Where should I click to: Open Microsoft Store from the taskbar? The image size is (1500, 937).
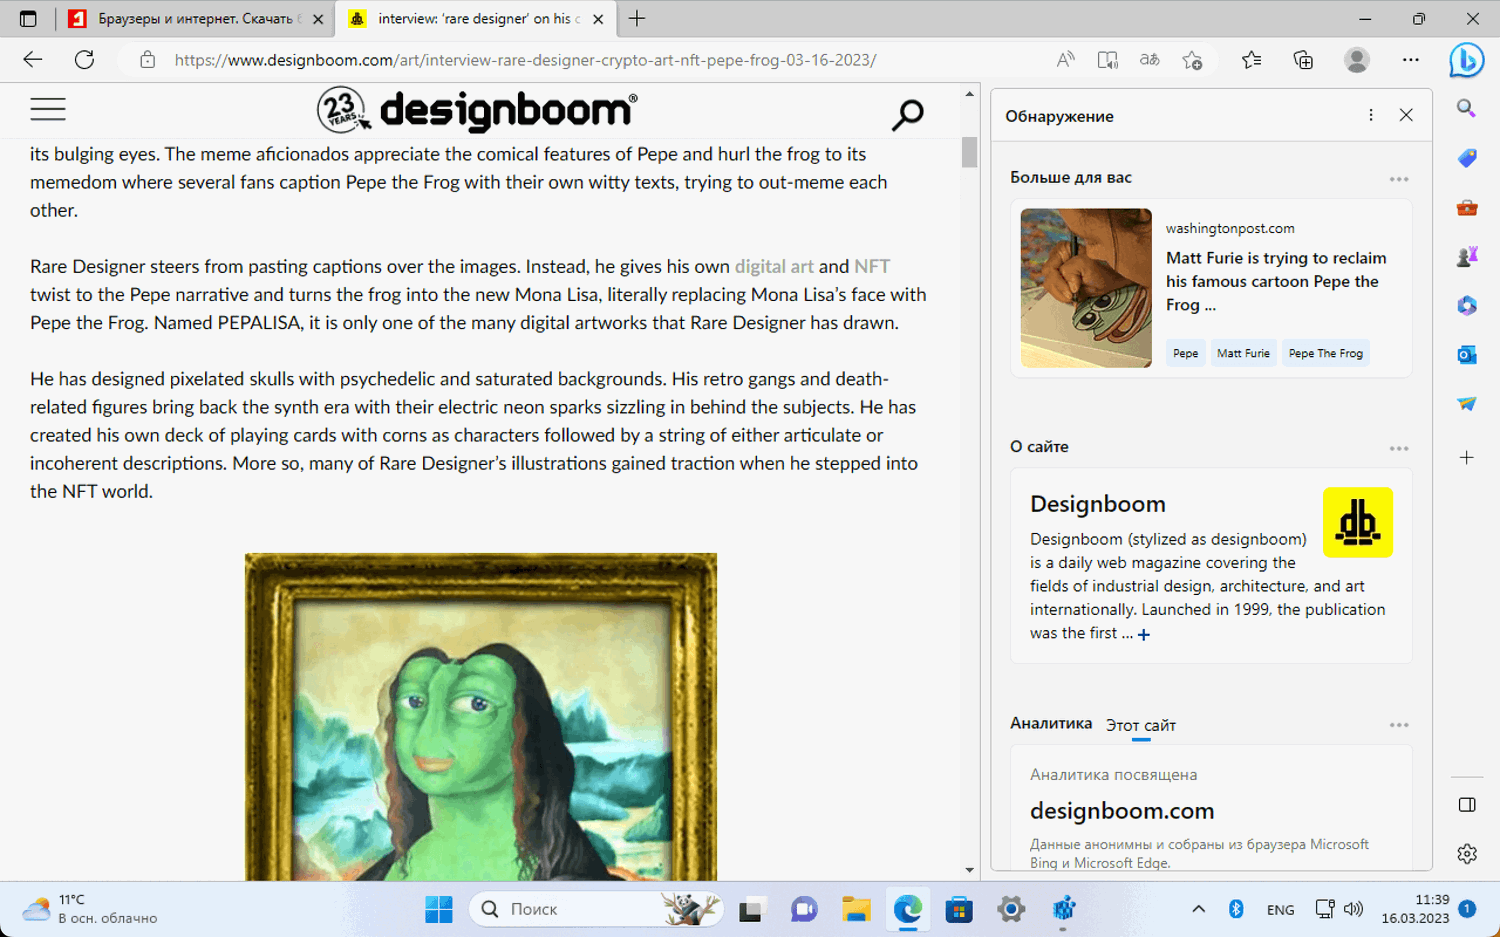[959, 909]
